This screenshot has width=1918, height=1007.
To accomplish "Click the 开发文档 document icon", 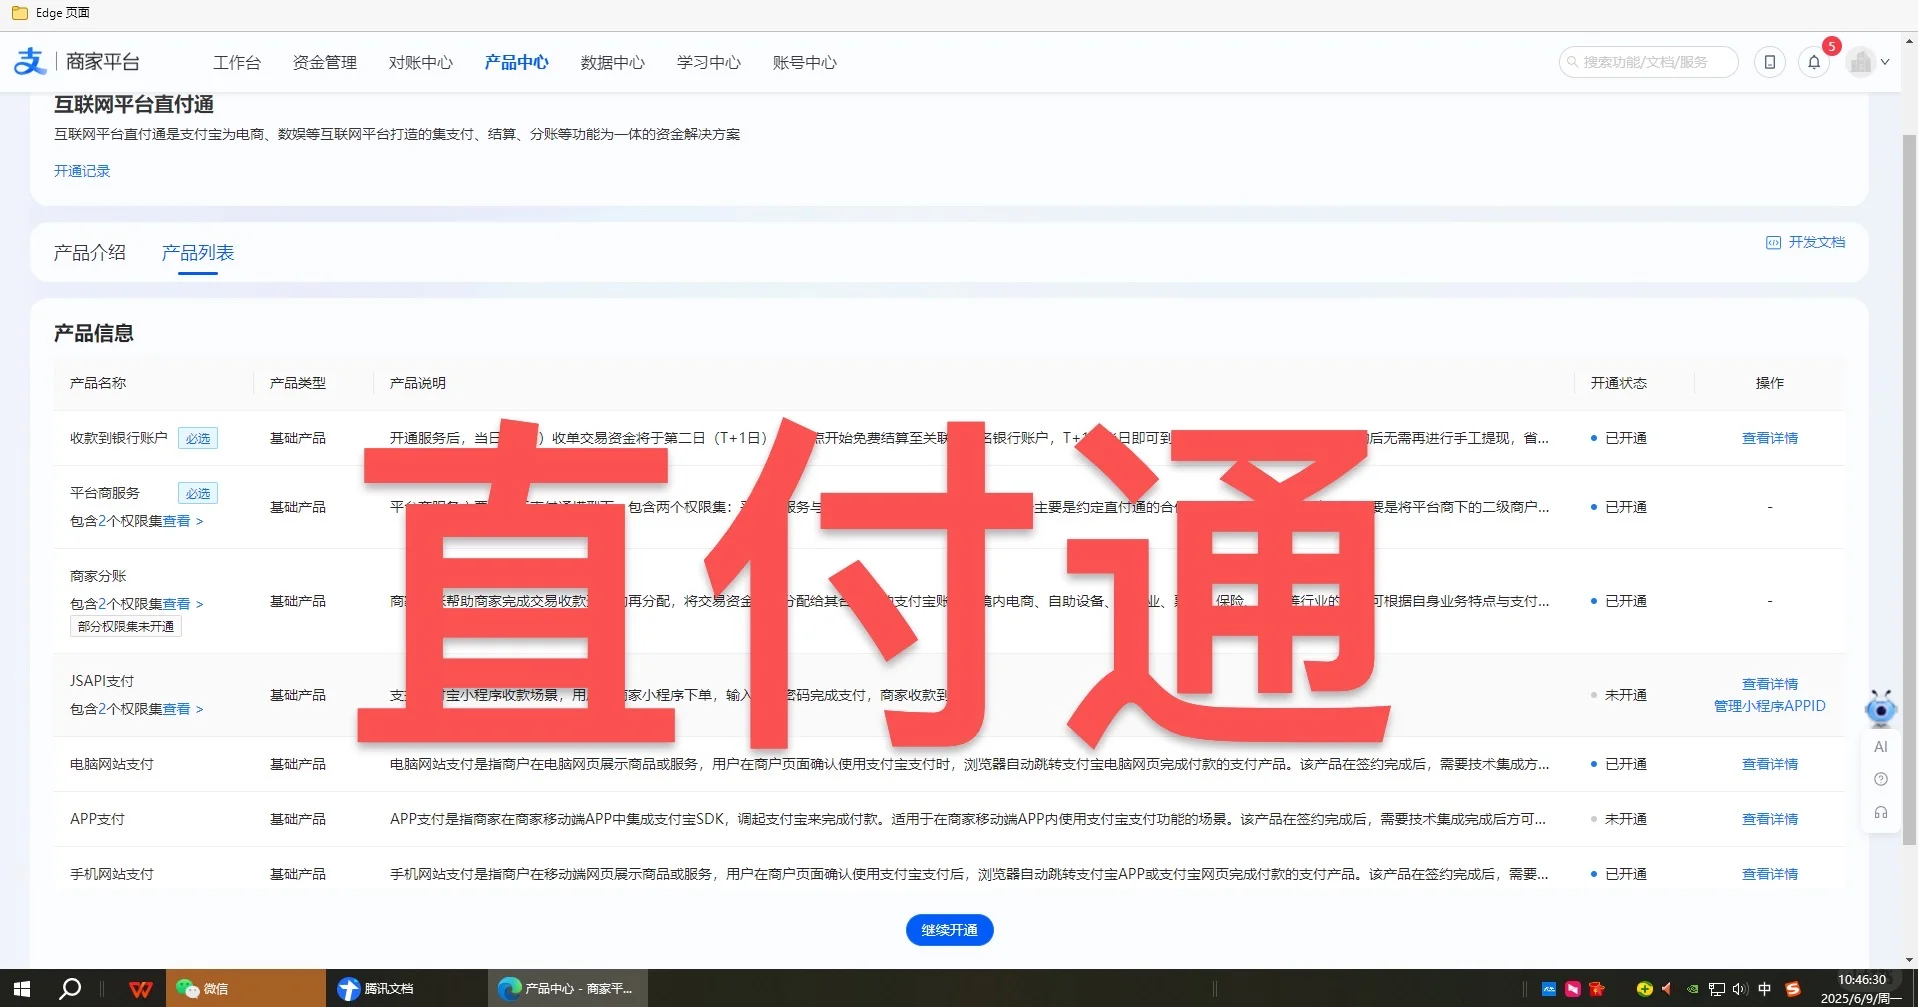I will 1773,242.
